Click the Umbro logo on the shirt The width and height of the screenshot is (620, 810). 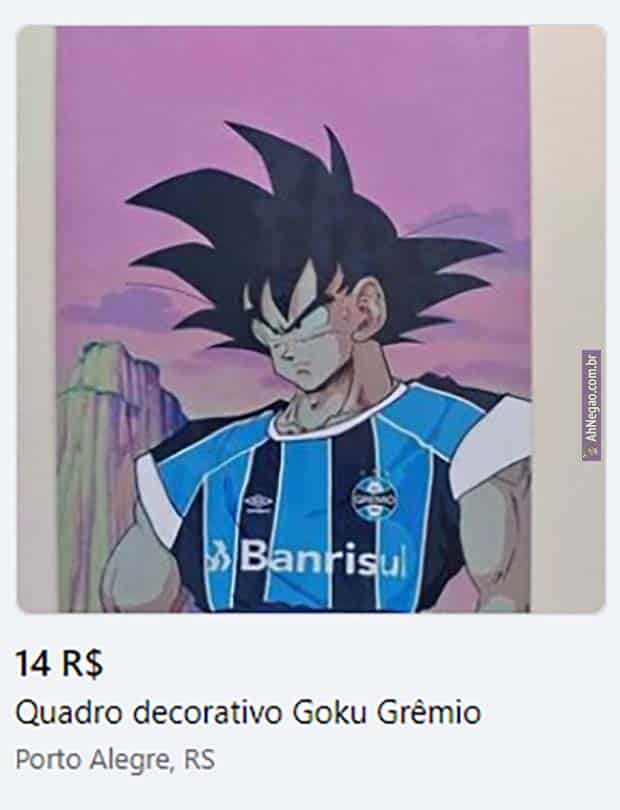[257, 502]
